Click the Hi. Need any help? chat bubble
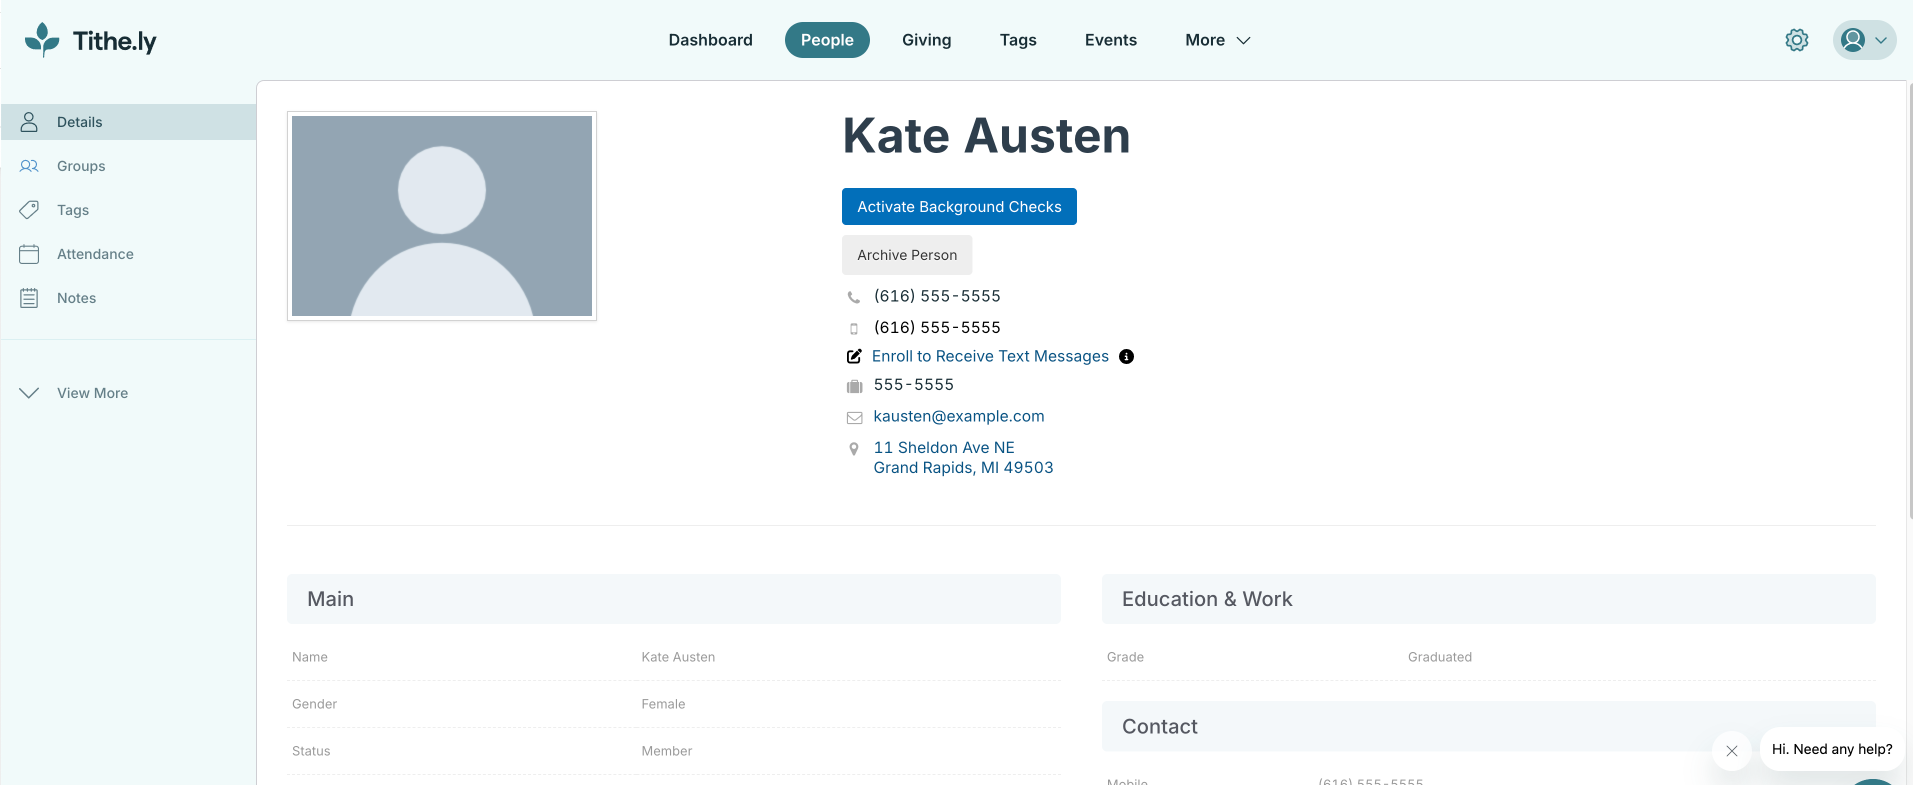This screenshot has width=1913, height=785. 1832,749
